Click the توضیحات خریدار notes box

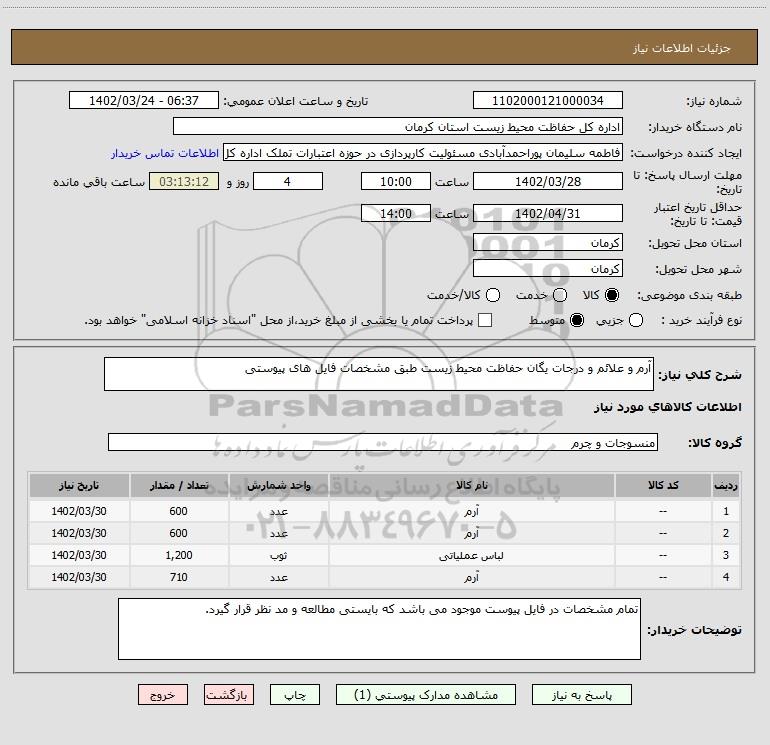coord(379,629)
